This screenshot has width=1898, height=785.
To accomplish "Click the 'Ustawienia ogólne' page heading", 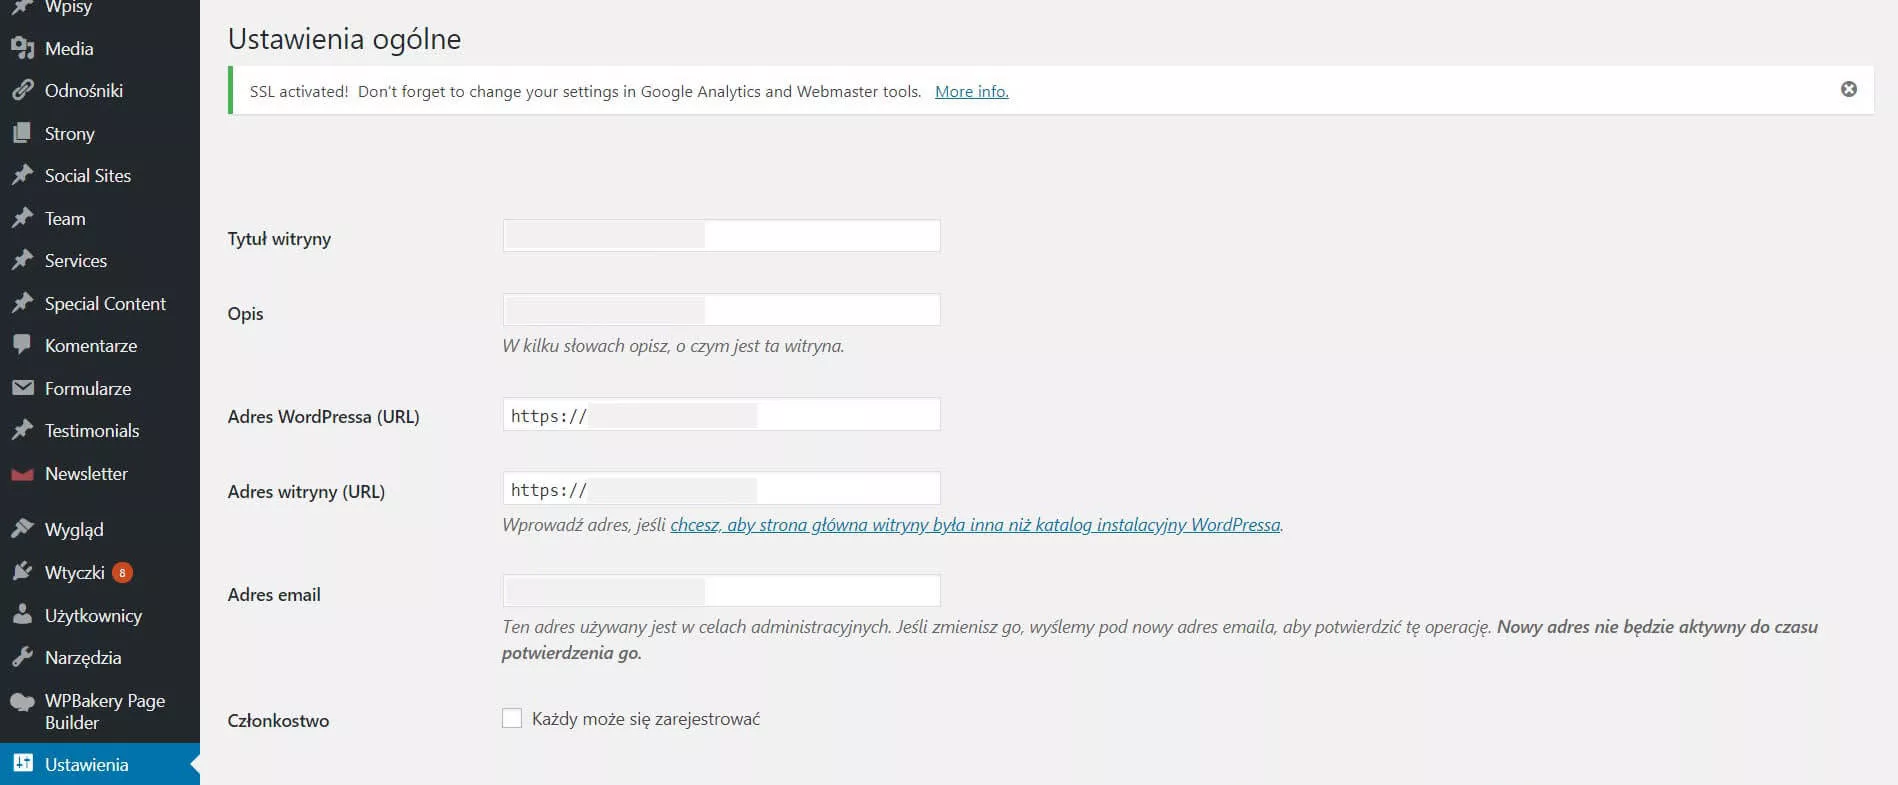I will pos(344,39).
